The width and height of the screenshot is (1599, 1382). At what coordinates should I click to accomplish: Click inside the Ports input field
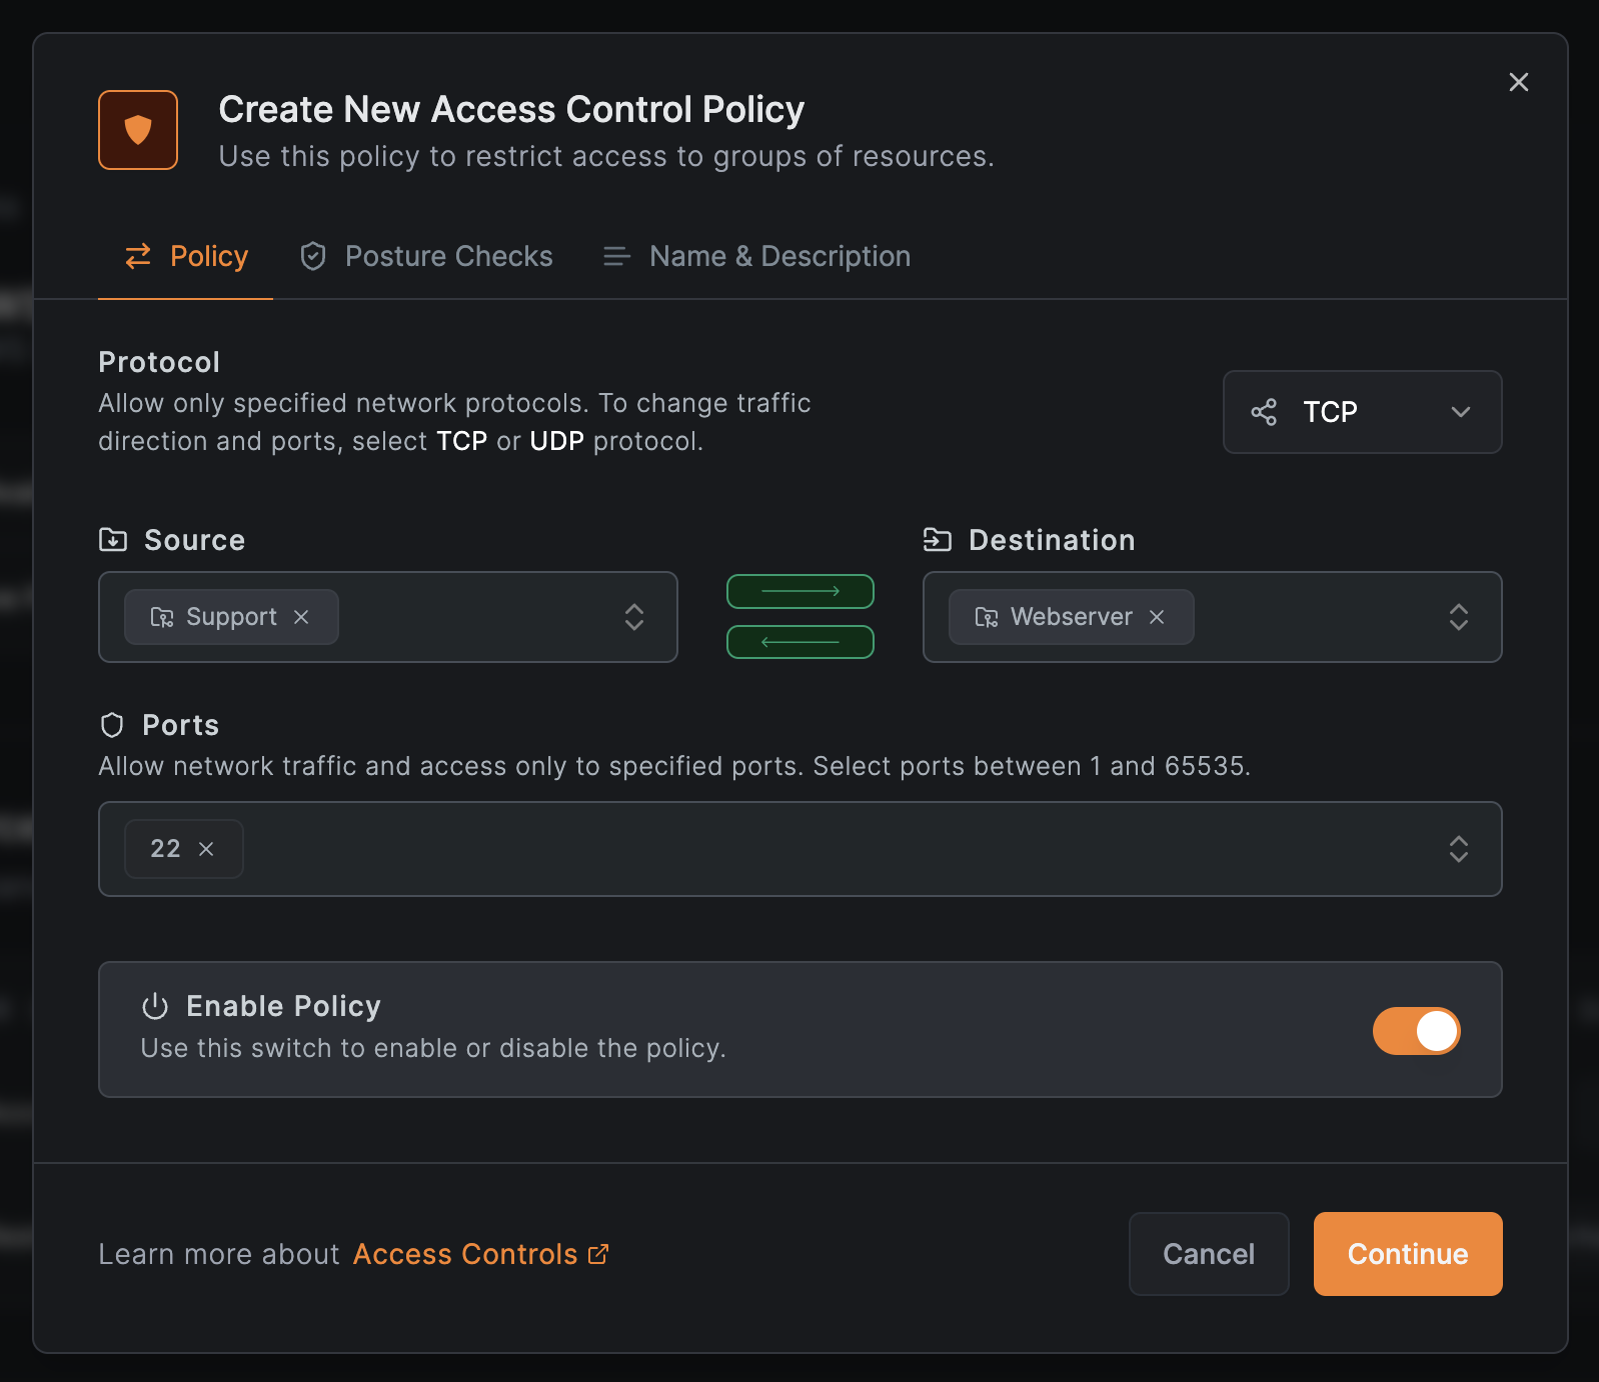(800, 849)
